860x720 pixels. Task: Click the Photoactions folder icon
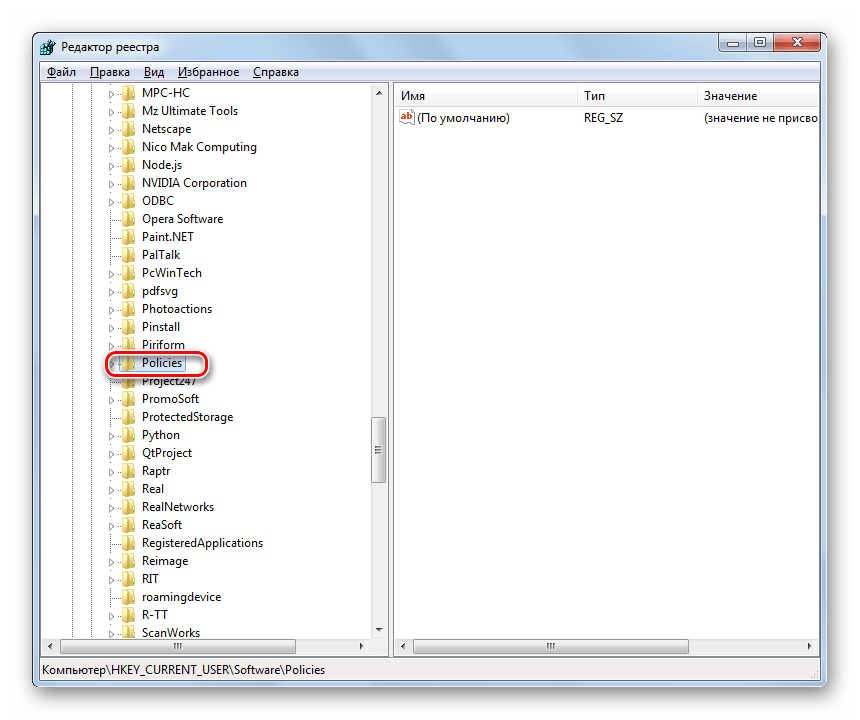pyautogui.click(x=129, y=309)
